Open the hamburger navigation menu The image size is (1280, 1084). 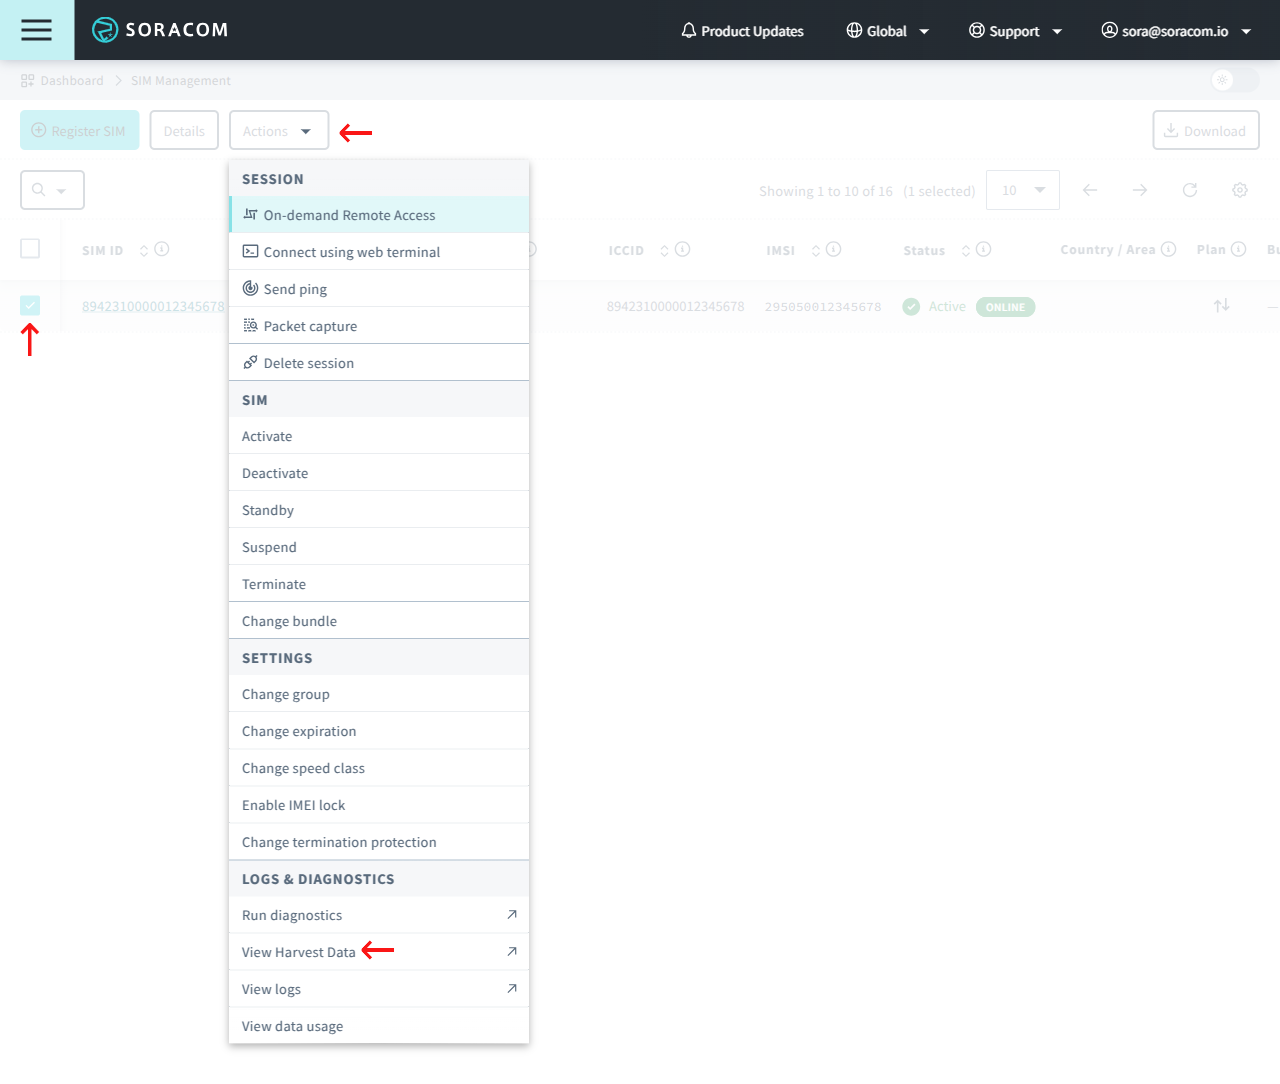pyautogui.click(x=36, y=30)
